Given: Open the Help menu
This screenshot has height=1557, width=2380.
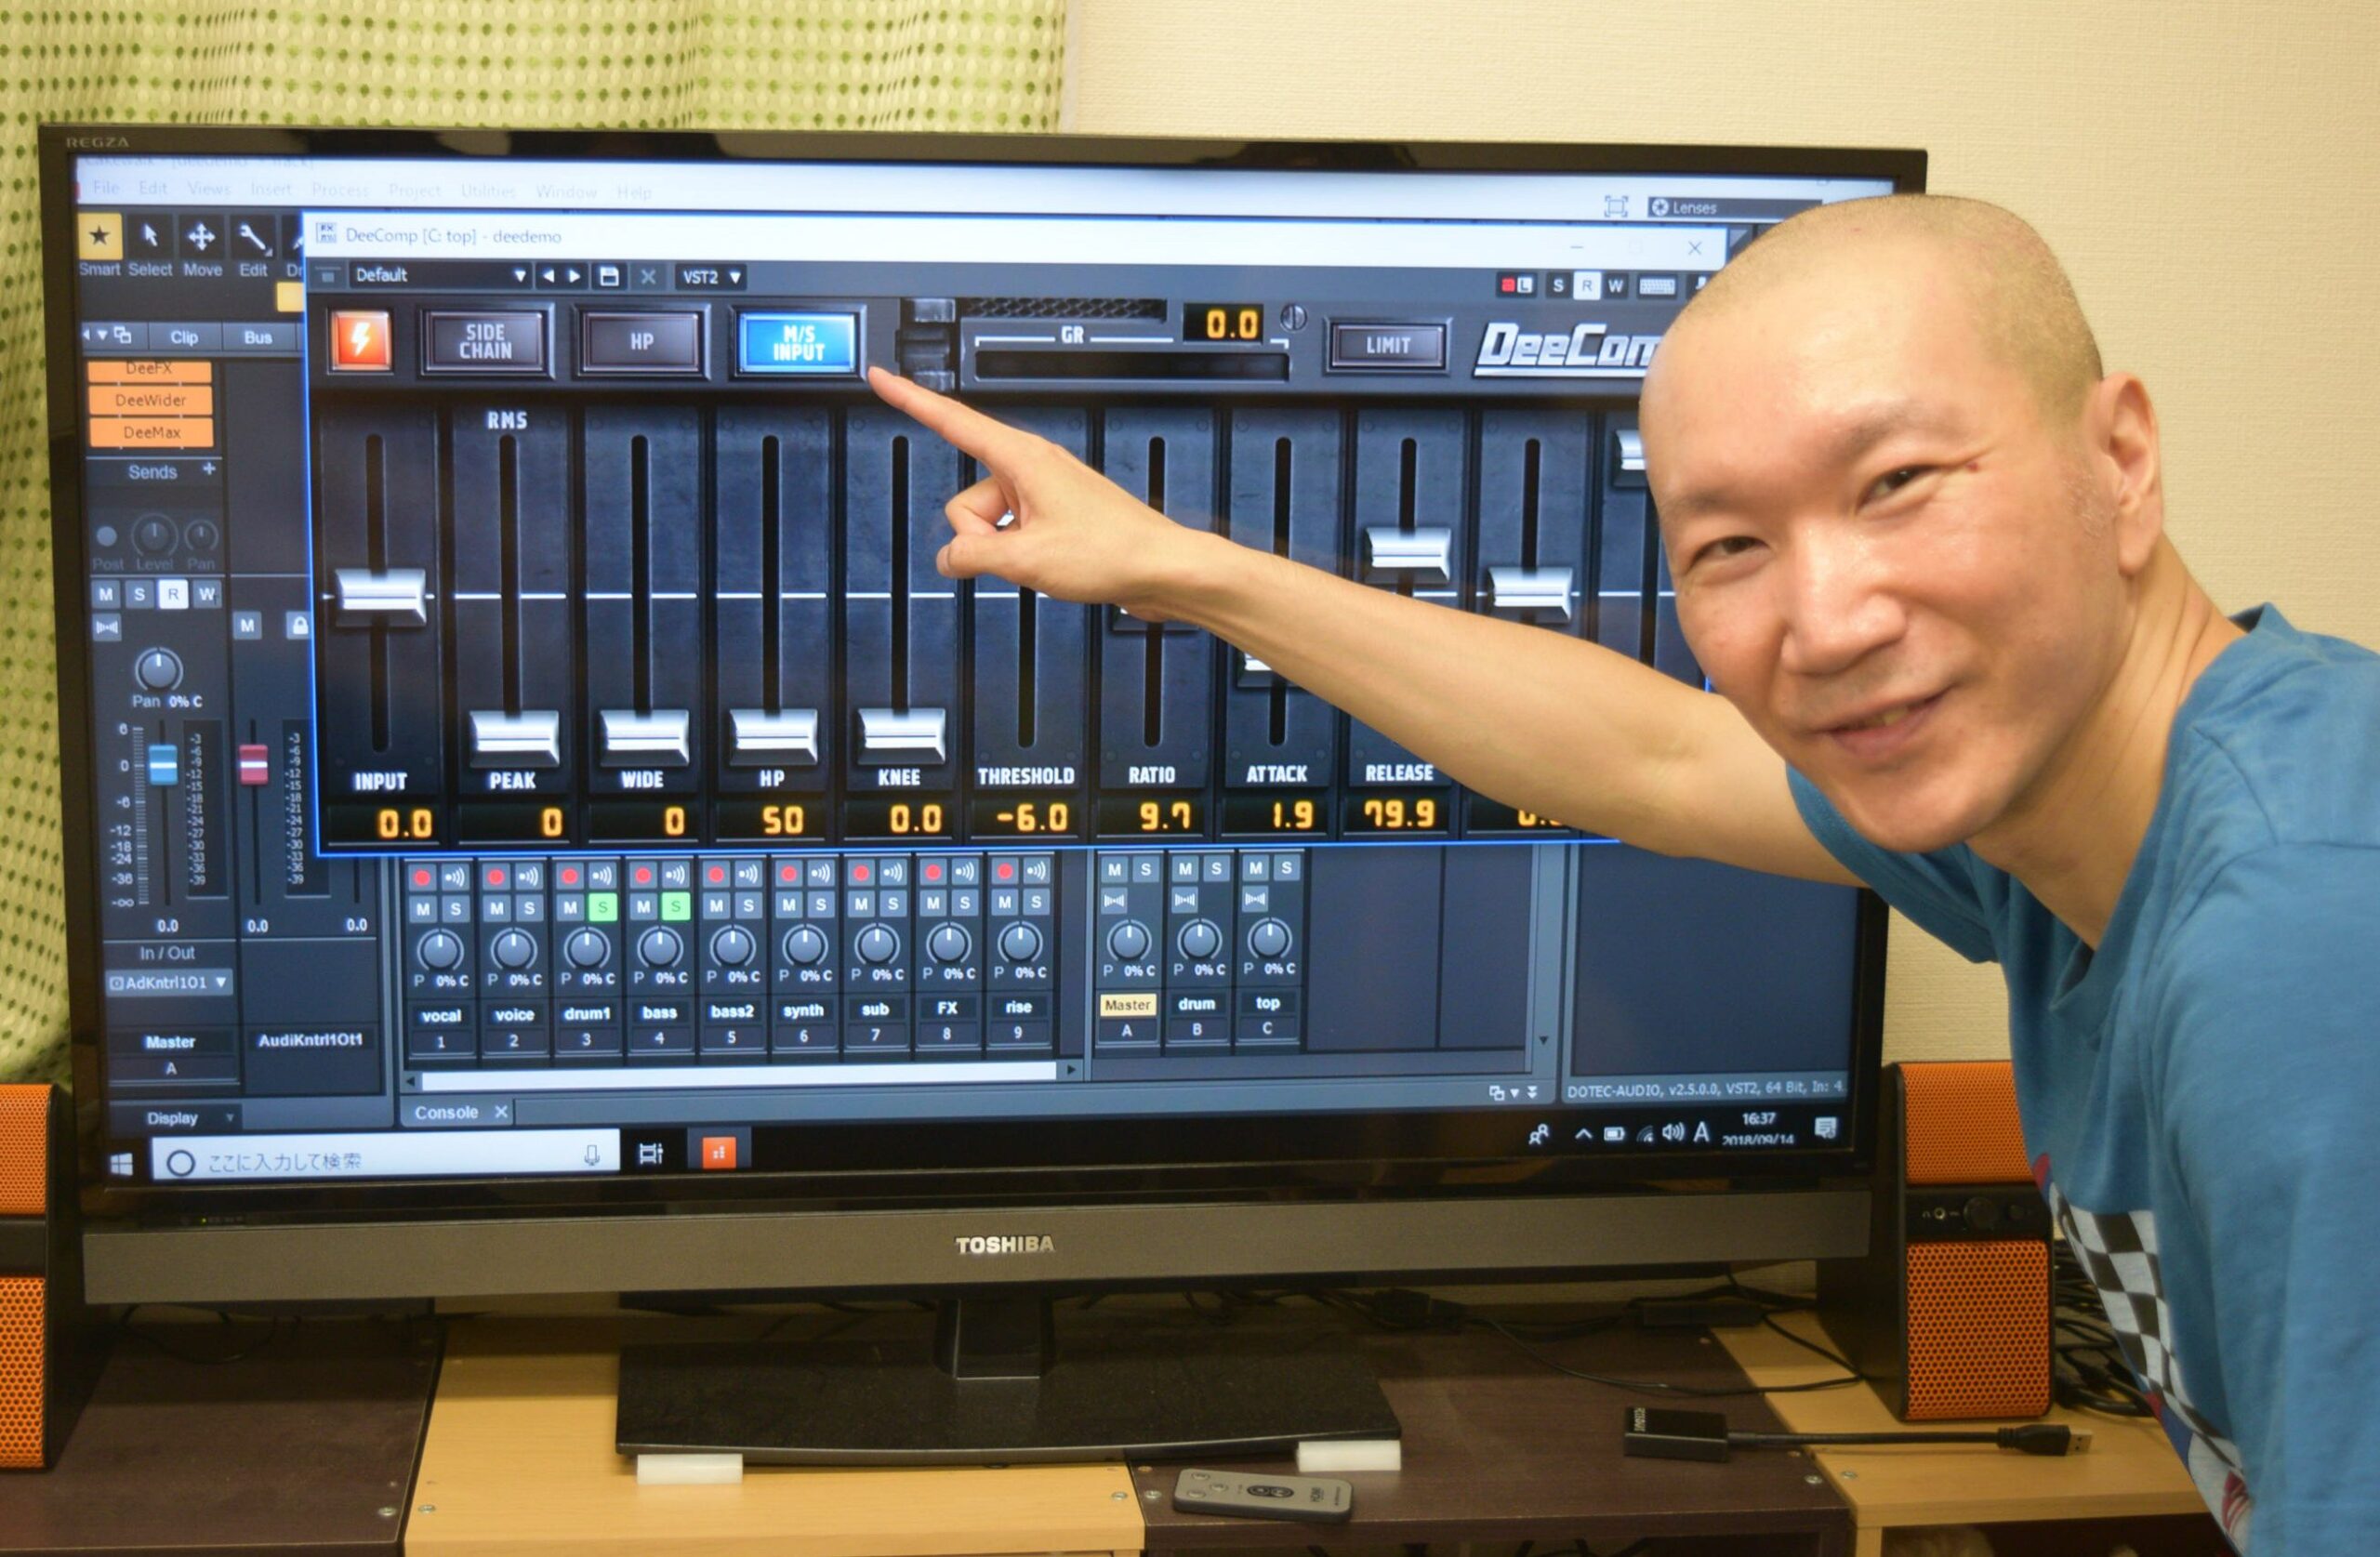Looking at the screenshot, I should tap(633, 192).
